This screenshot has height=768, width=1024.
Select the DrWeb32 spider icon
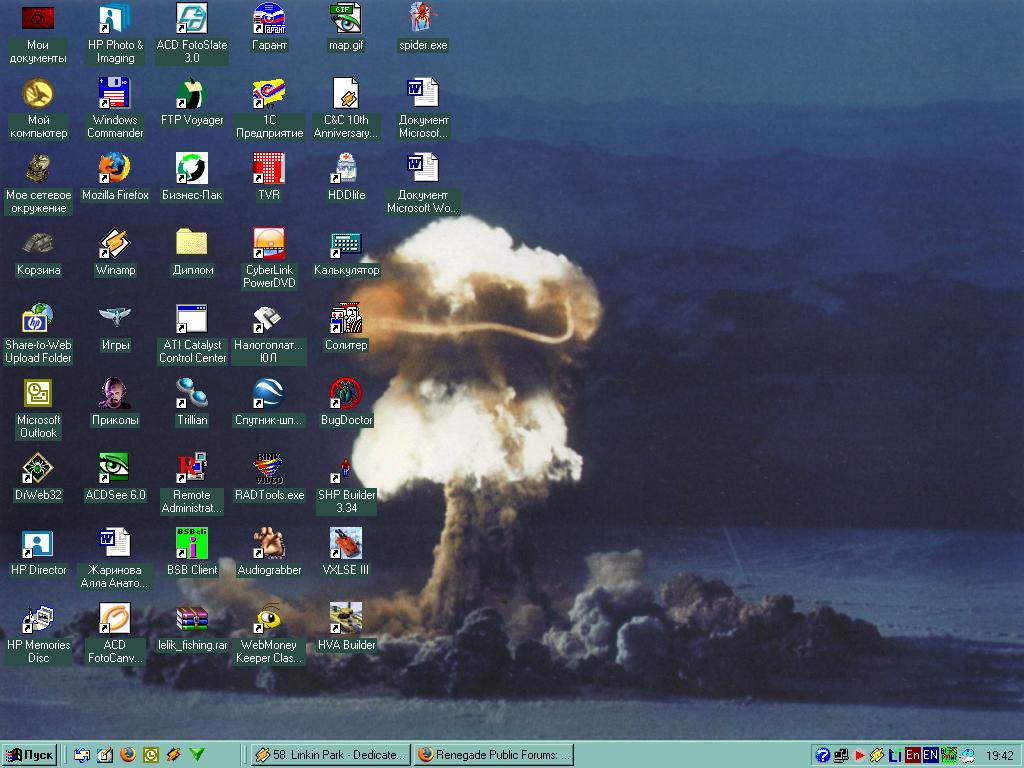[x=38, y=468]
